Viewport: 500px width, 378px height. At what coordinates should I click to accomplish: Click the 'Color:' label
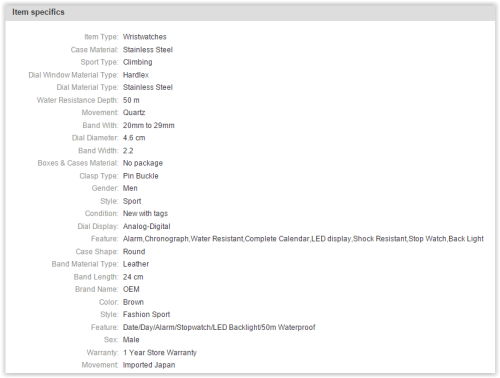click(x=109, y=302)
